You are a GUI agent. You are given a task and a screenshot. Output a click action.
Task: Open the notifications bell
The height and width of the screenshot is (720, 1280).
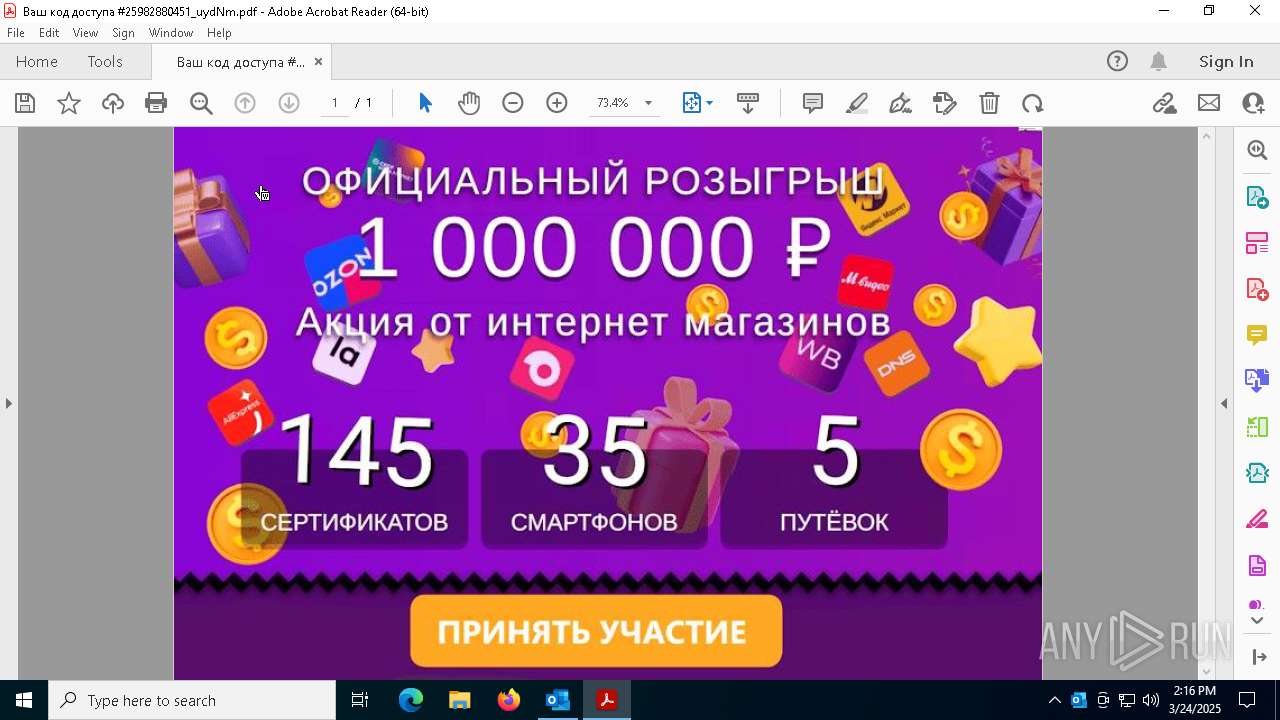click(x=1159, y=61)
